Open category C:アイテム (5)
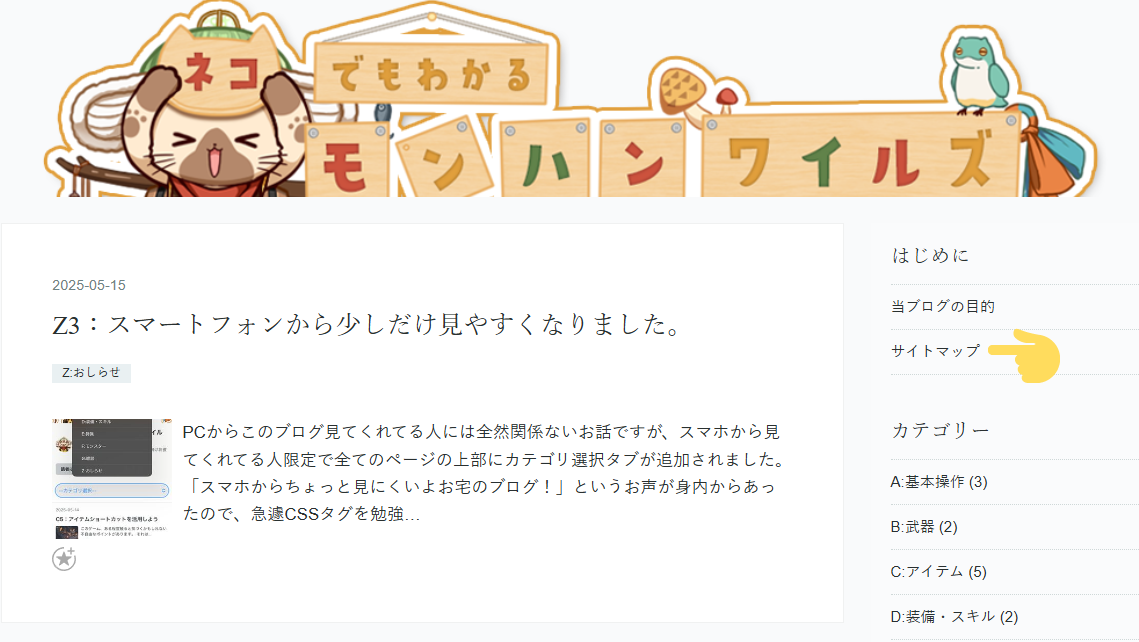This screenshot has height=642, width=1139. point(939,572)
